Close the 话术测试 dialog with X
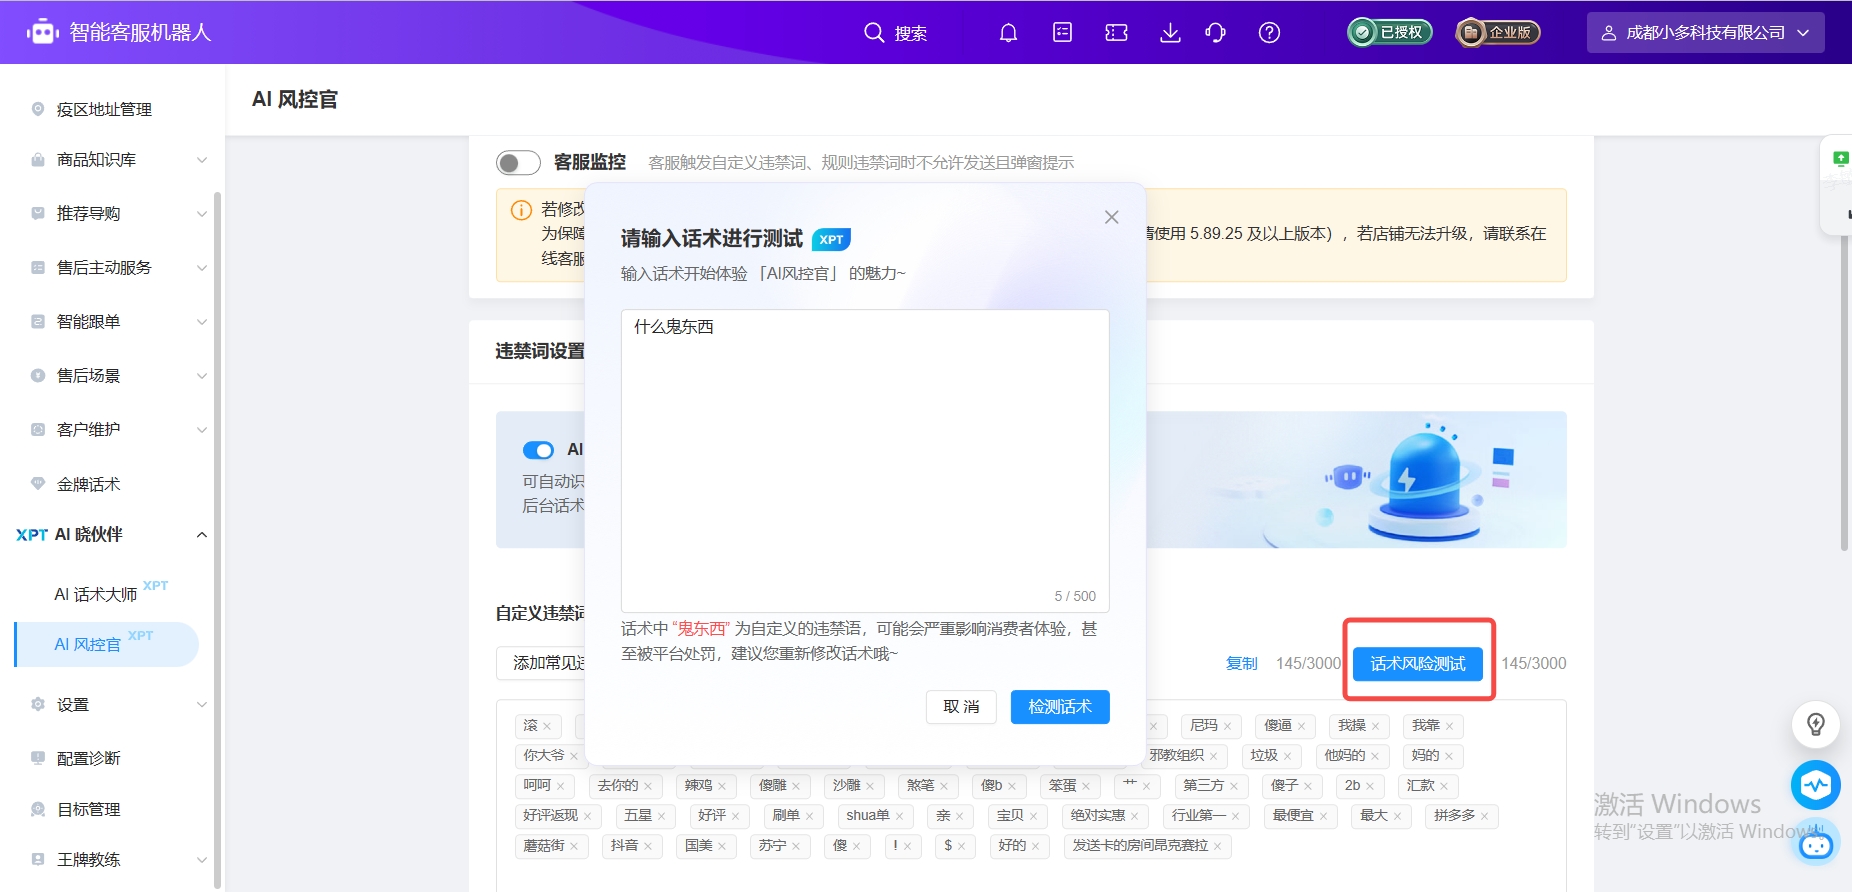1852x892 pixels. 1111,217
